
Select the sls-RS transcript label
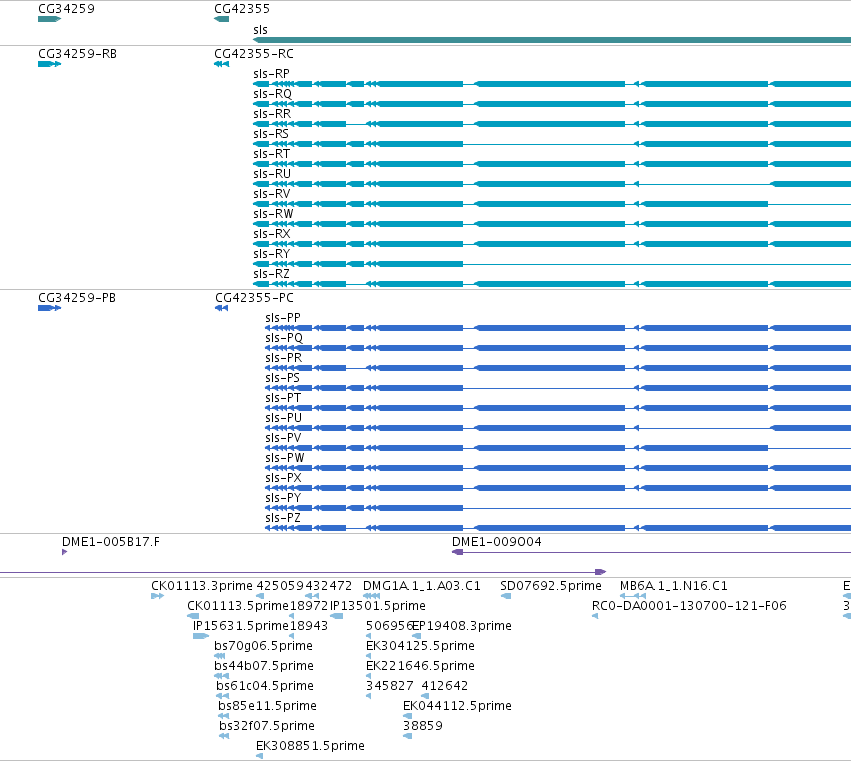pos(271,134)
